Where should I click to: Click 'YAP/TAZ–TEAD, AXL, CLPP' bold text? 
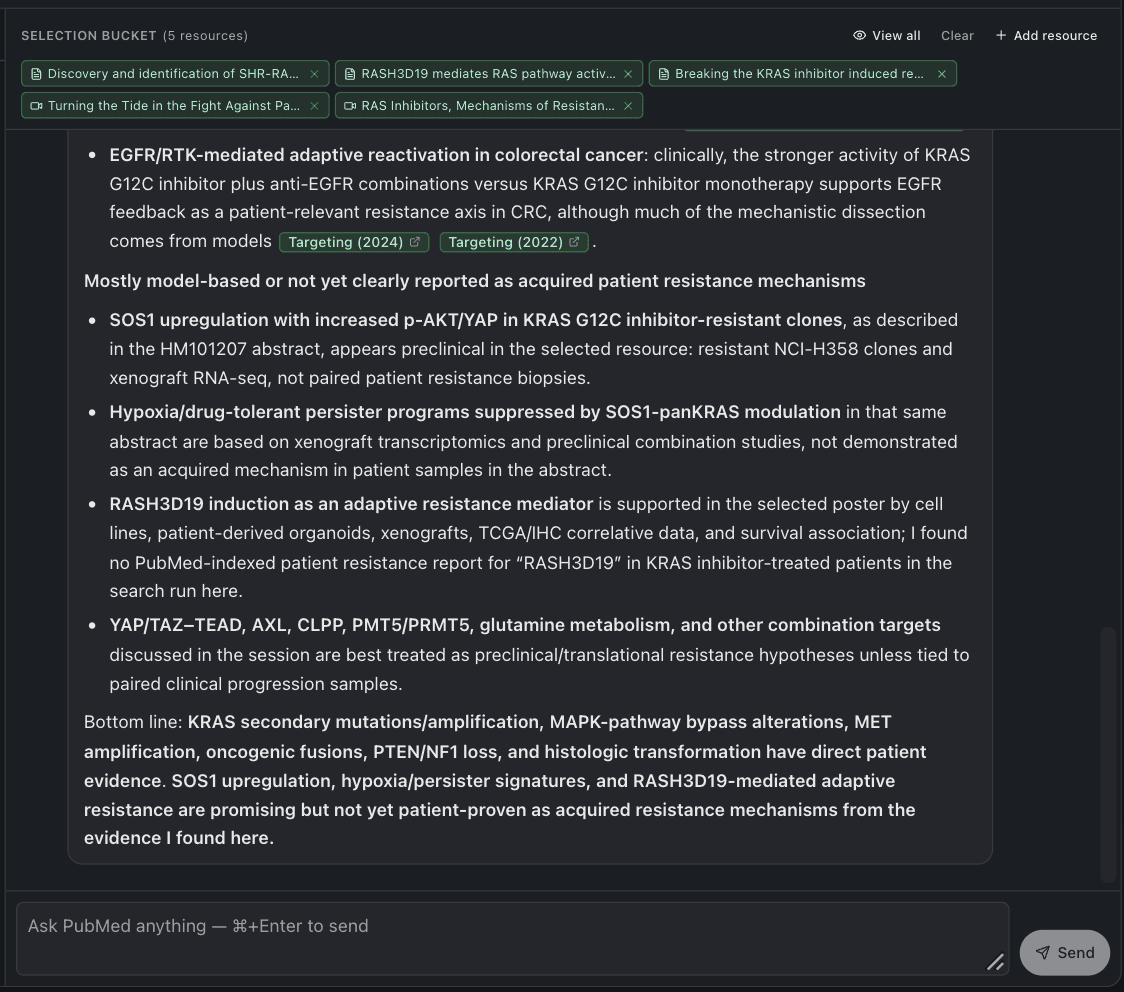click(525, 625)
